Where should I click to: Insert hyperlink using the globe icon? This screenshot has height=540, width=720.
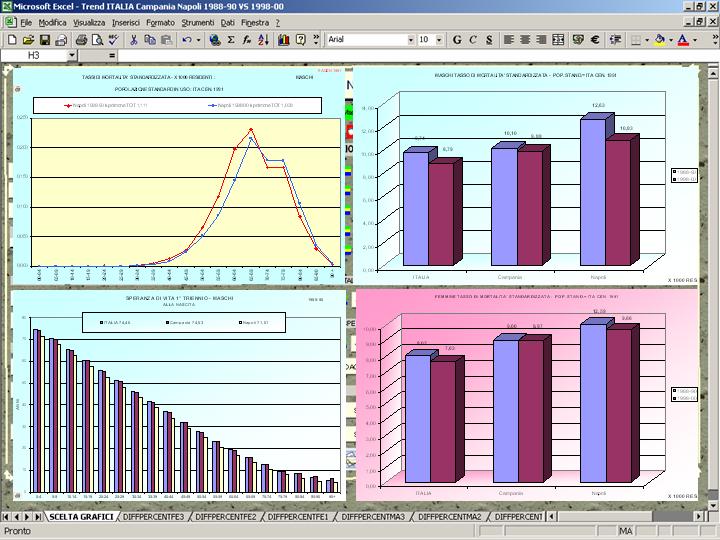[214, 40]
